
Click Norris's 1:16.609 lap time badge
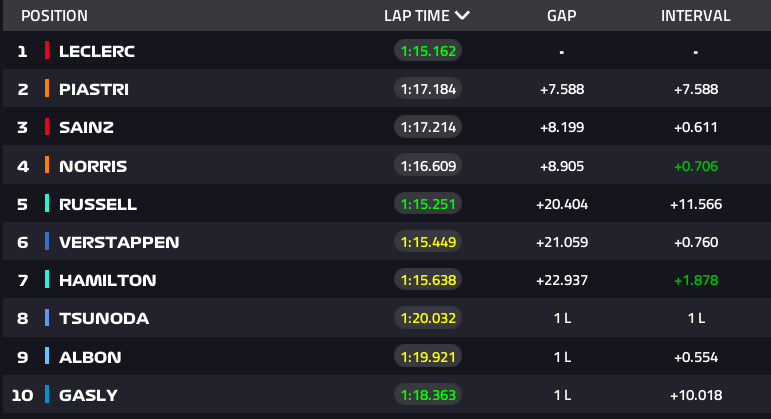[x=427, y=166]
